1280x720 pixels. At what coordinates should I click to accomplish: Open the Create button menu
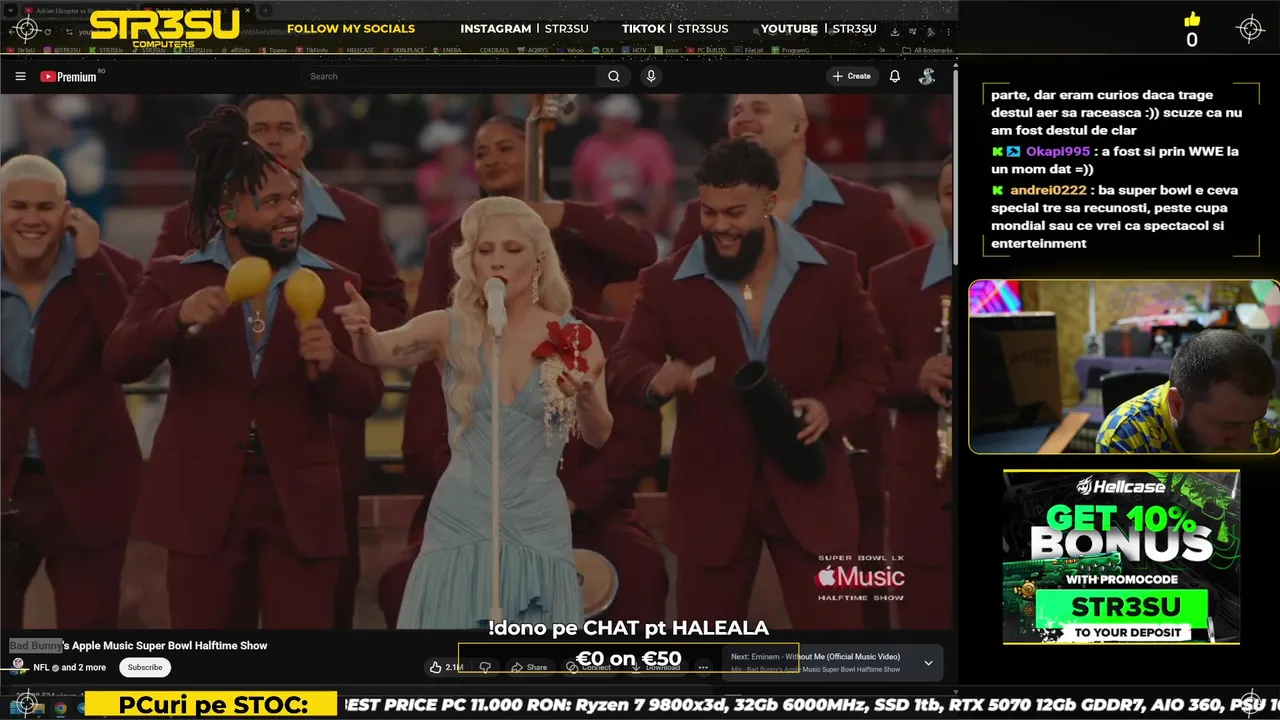point(852,76)
